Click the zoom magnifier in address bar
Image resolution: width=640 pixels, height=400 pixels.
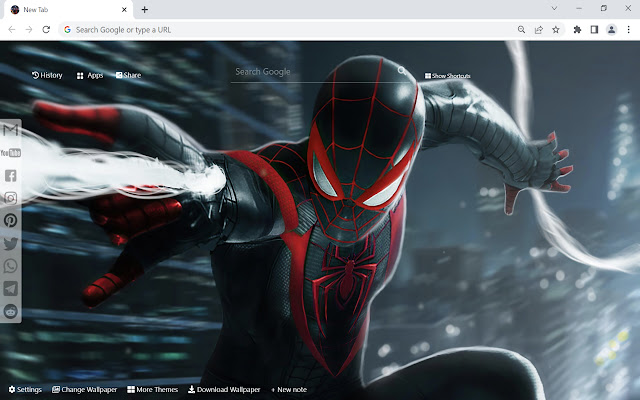(x=521, y=29)
